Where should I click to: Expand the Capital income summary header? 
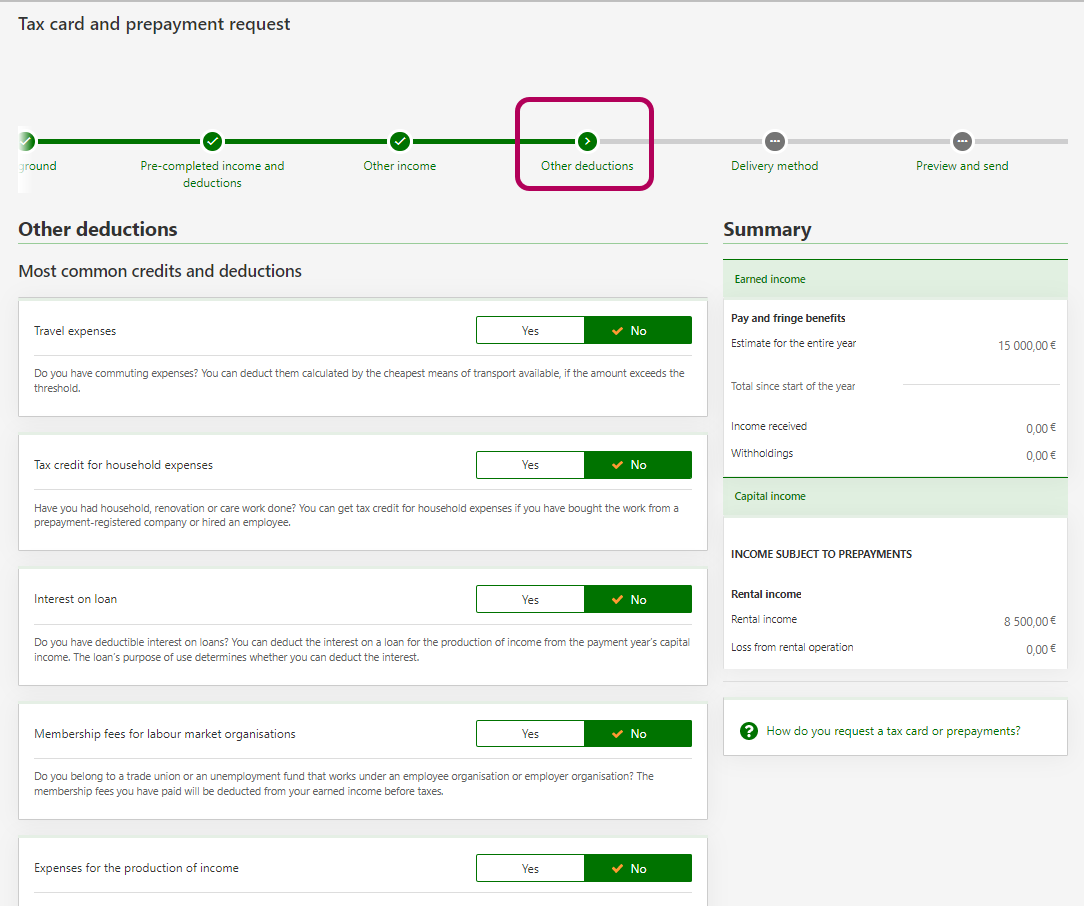coord(895,497)
